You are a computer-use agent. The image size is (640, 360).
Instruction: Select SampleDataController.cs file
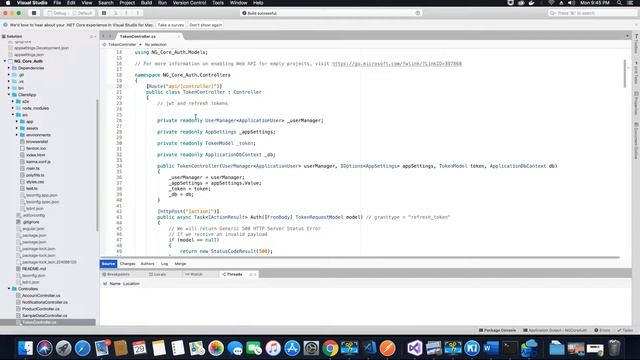44,316
